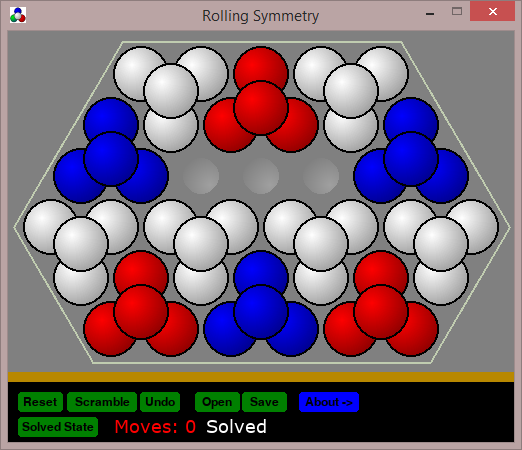Maximize the Rolling Symmetry window
Screen dimensions: 522x450
[x=457, y=12]
